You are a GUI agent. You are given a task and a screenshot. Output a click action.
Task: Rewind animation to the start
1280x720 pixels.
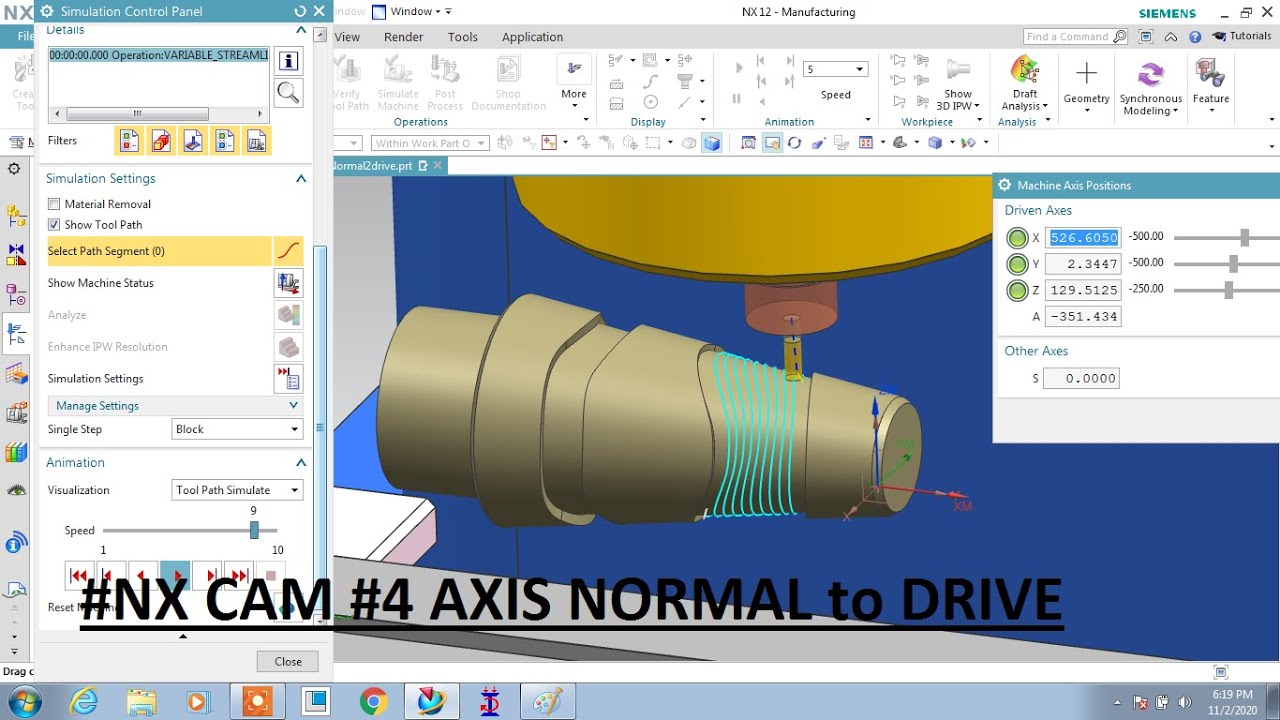79,575
